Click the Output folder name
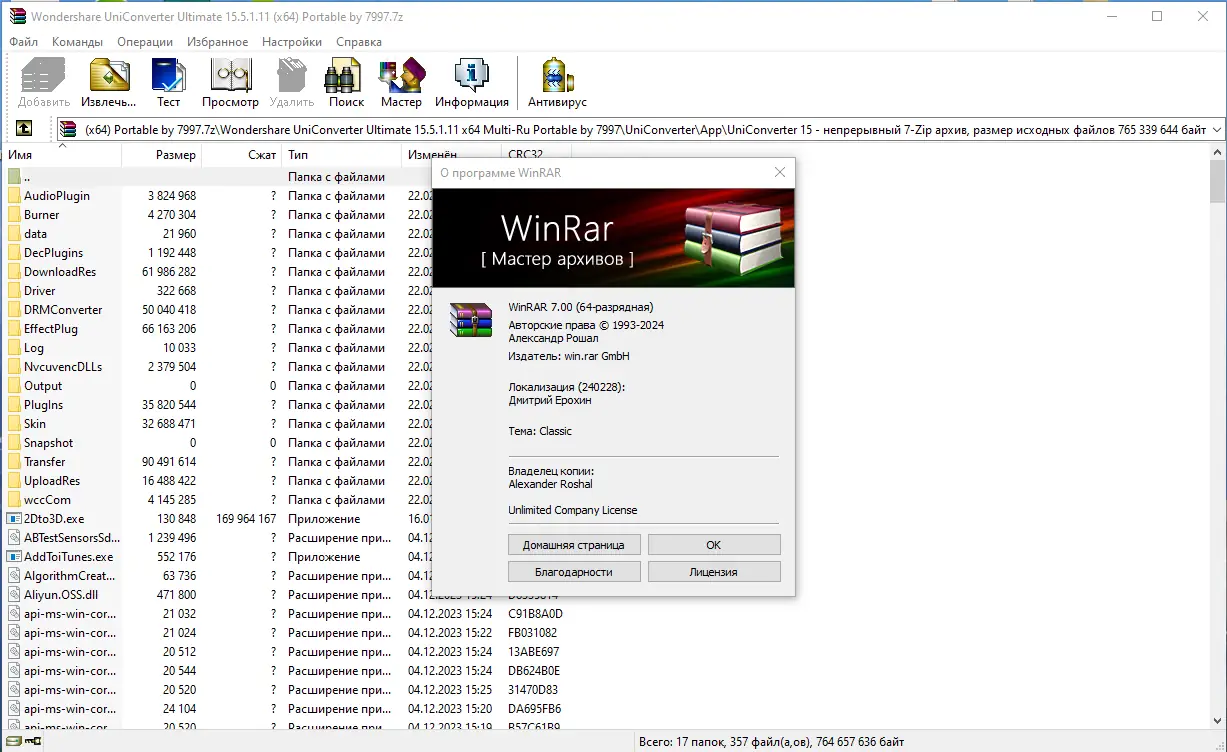Viewport: 1227px width, 752px height. tap(43, 386)
